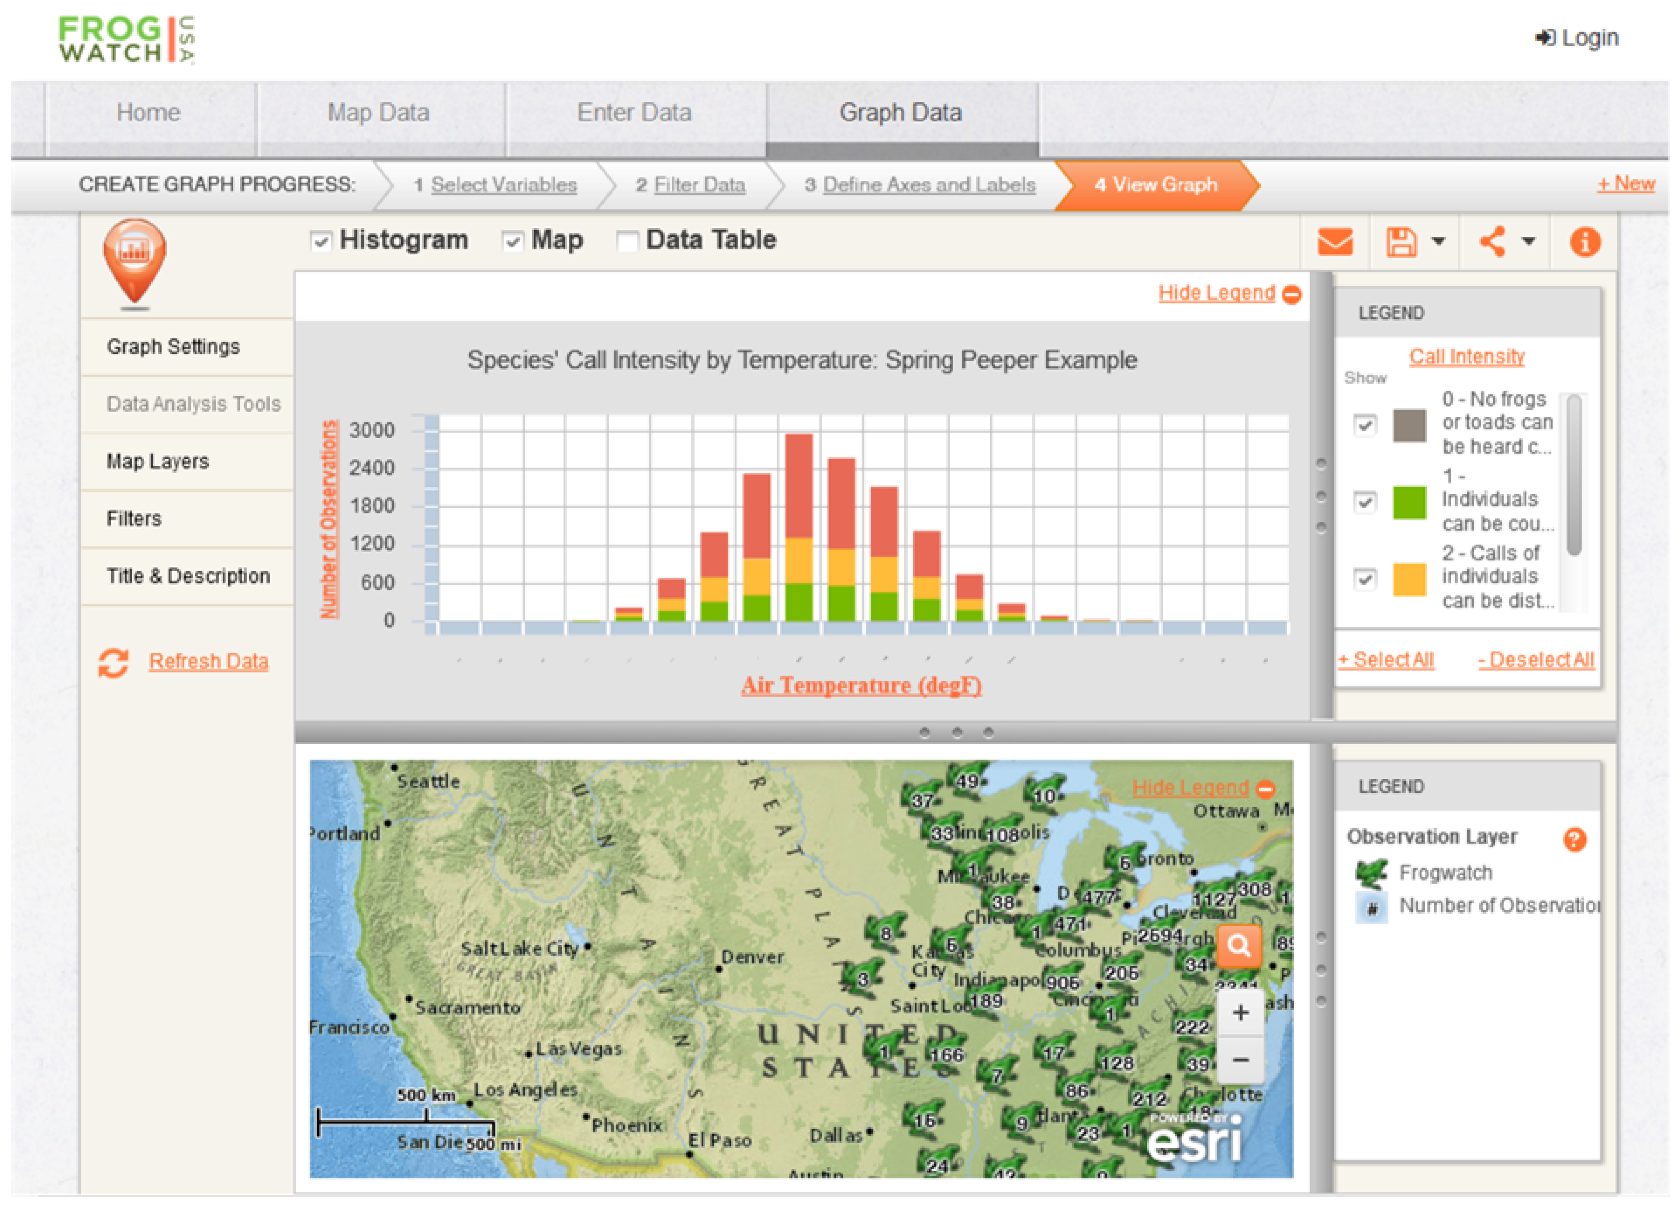The height and width of the screenshot is (1210, 1680).
Task: Click the share icon
Action: click(1492, 242)
